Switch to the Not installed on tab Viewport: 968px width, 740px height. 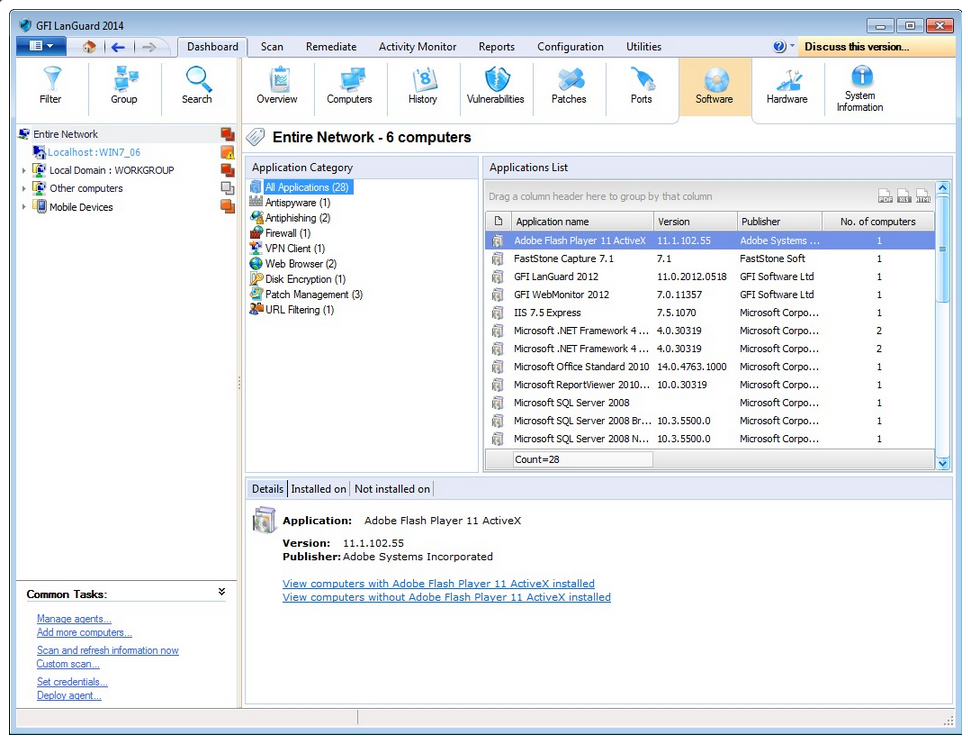392,489
